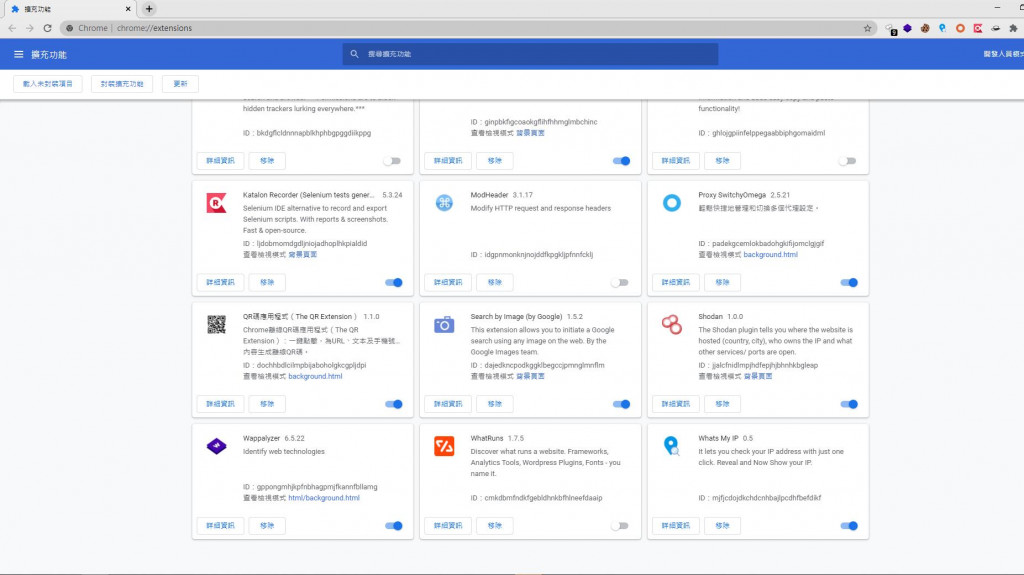Open the red Katalon Recorder icon in the browser toolbar

click(978, 28)
